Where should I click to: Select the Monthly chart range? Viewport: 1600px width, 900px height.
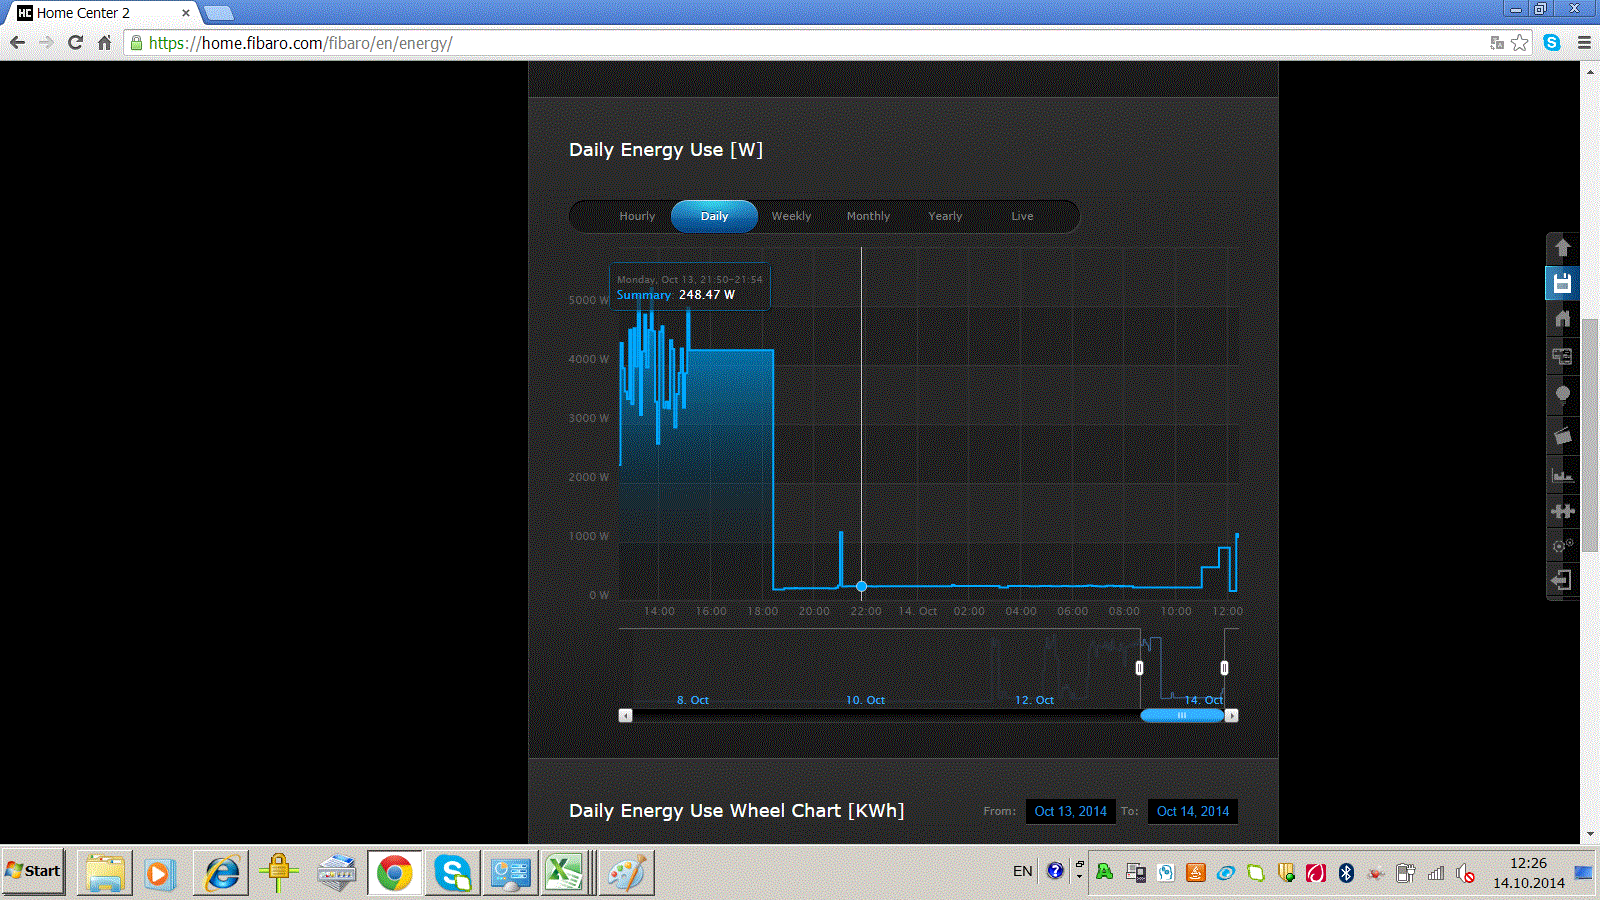tap(868, 216)
